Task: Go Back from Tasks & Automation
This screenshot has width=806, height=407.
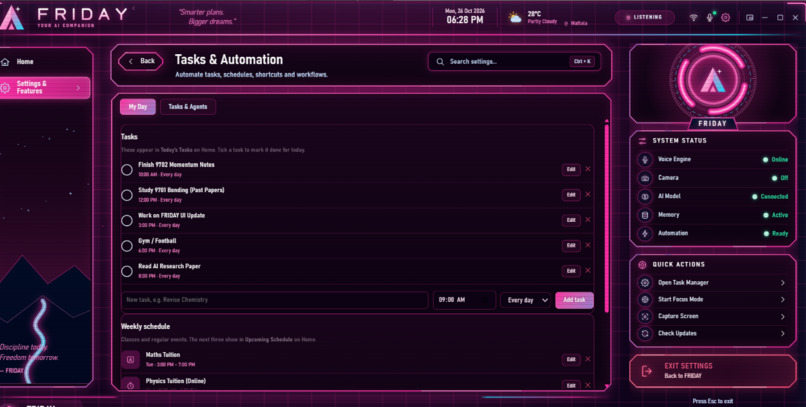Action: (141, 61)
